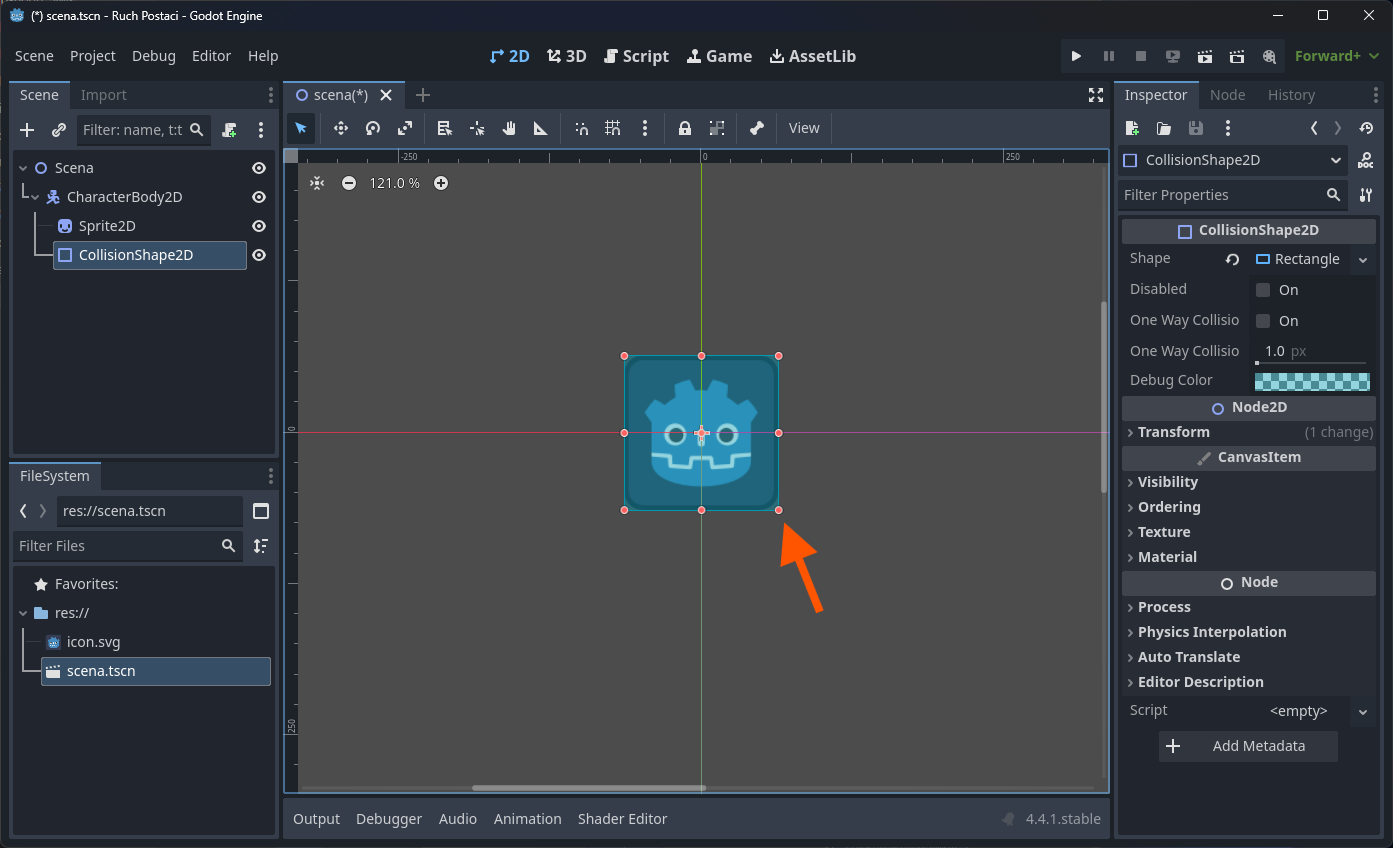Revert the Shape property
This screenshot has height=848, width=1393.
pos(1233,259)
